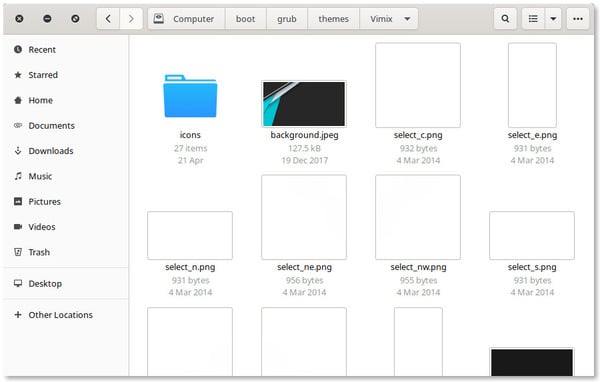
Task: Select the select_s.png thumbnail
Action: point(532,235)
